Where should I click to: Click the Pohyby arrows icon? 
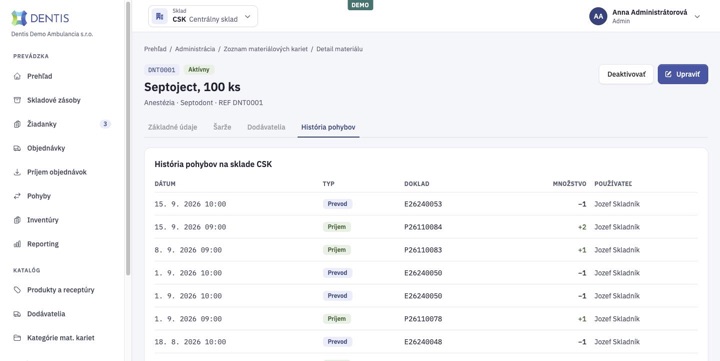17,196
